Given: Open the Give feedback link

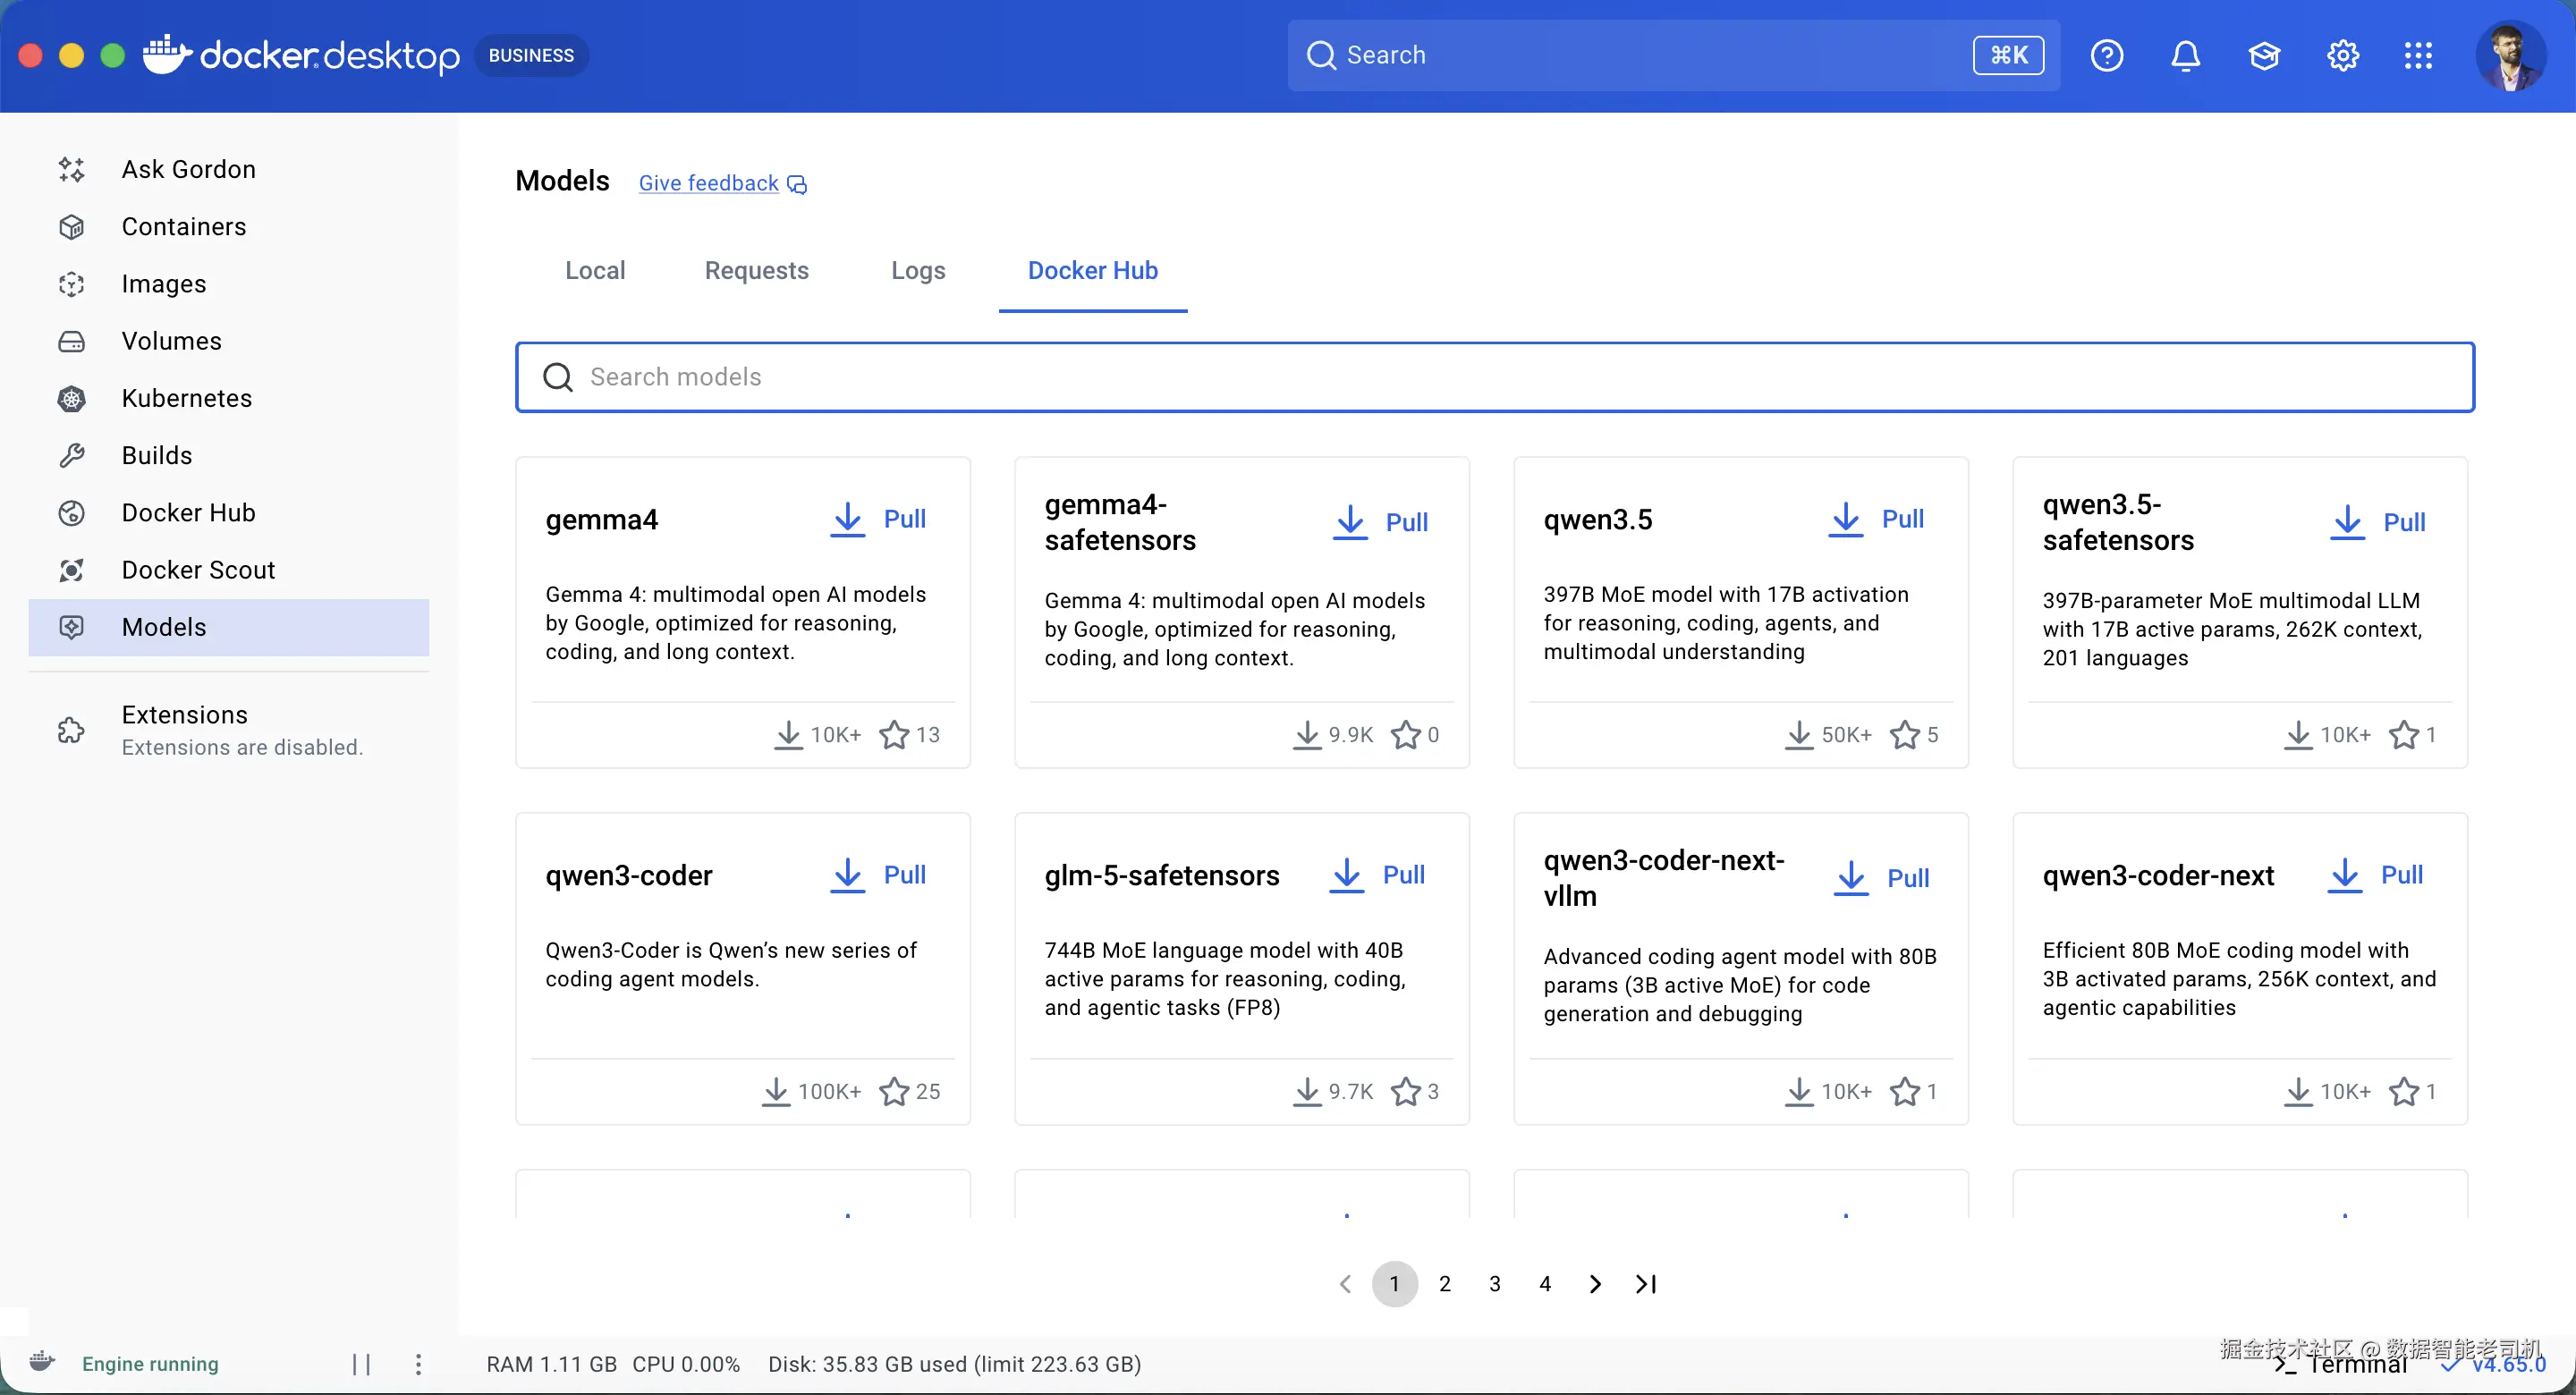Looking at the screenshot, I should tap(708, 183).
